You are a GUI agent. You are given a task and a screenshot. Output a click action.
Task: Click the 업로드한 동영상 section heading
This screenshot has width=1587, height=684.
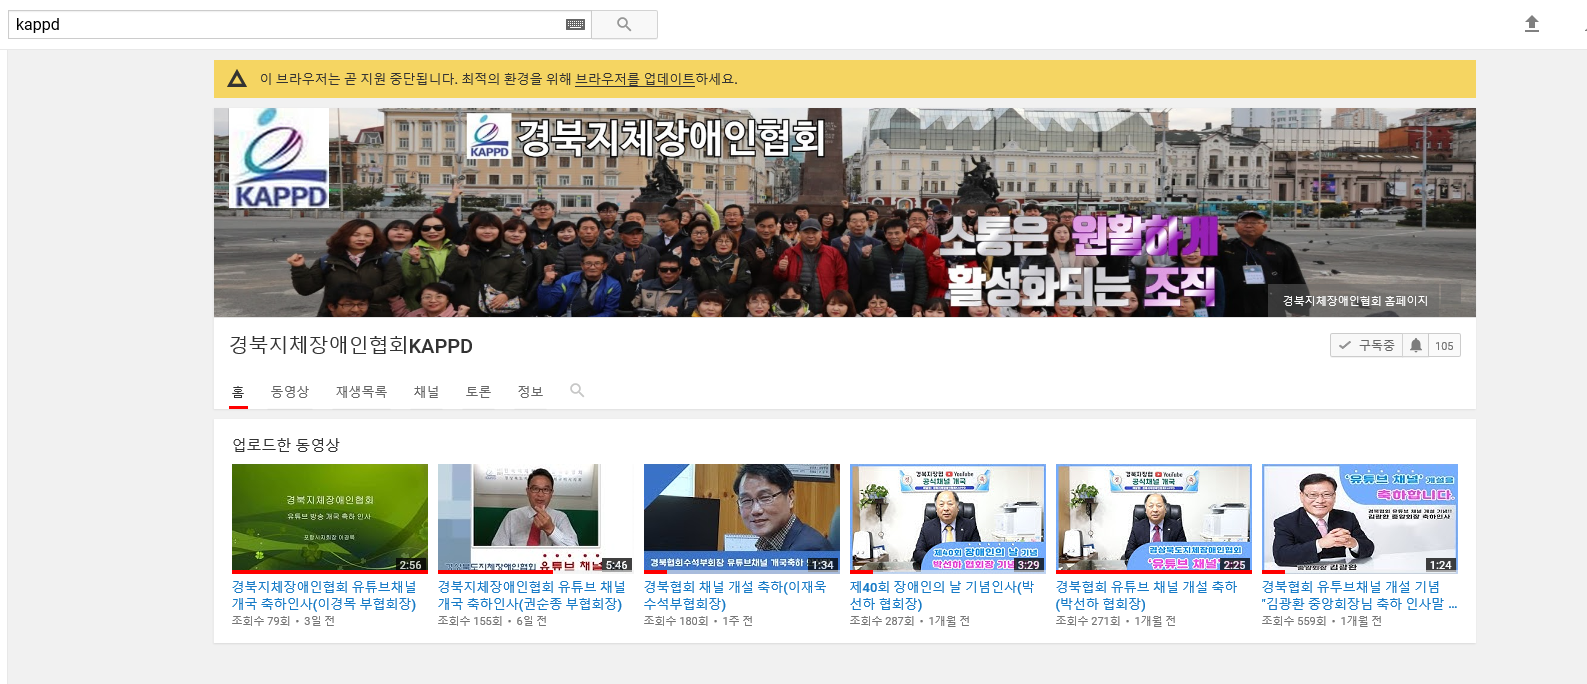[x=286, y=444]
